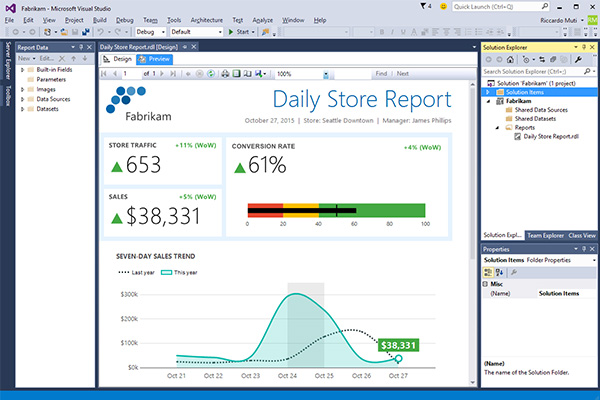Click the Home icon in Solution Explorer
Screen dimensions: 600x400
click(510, 59)
